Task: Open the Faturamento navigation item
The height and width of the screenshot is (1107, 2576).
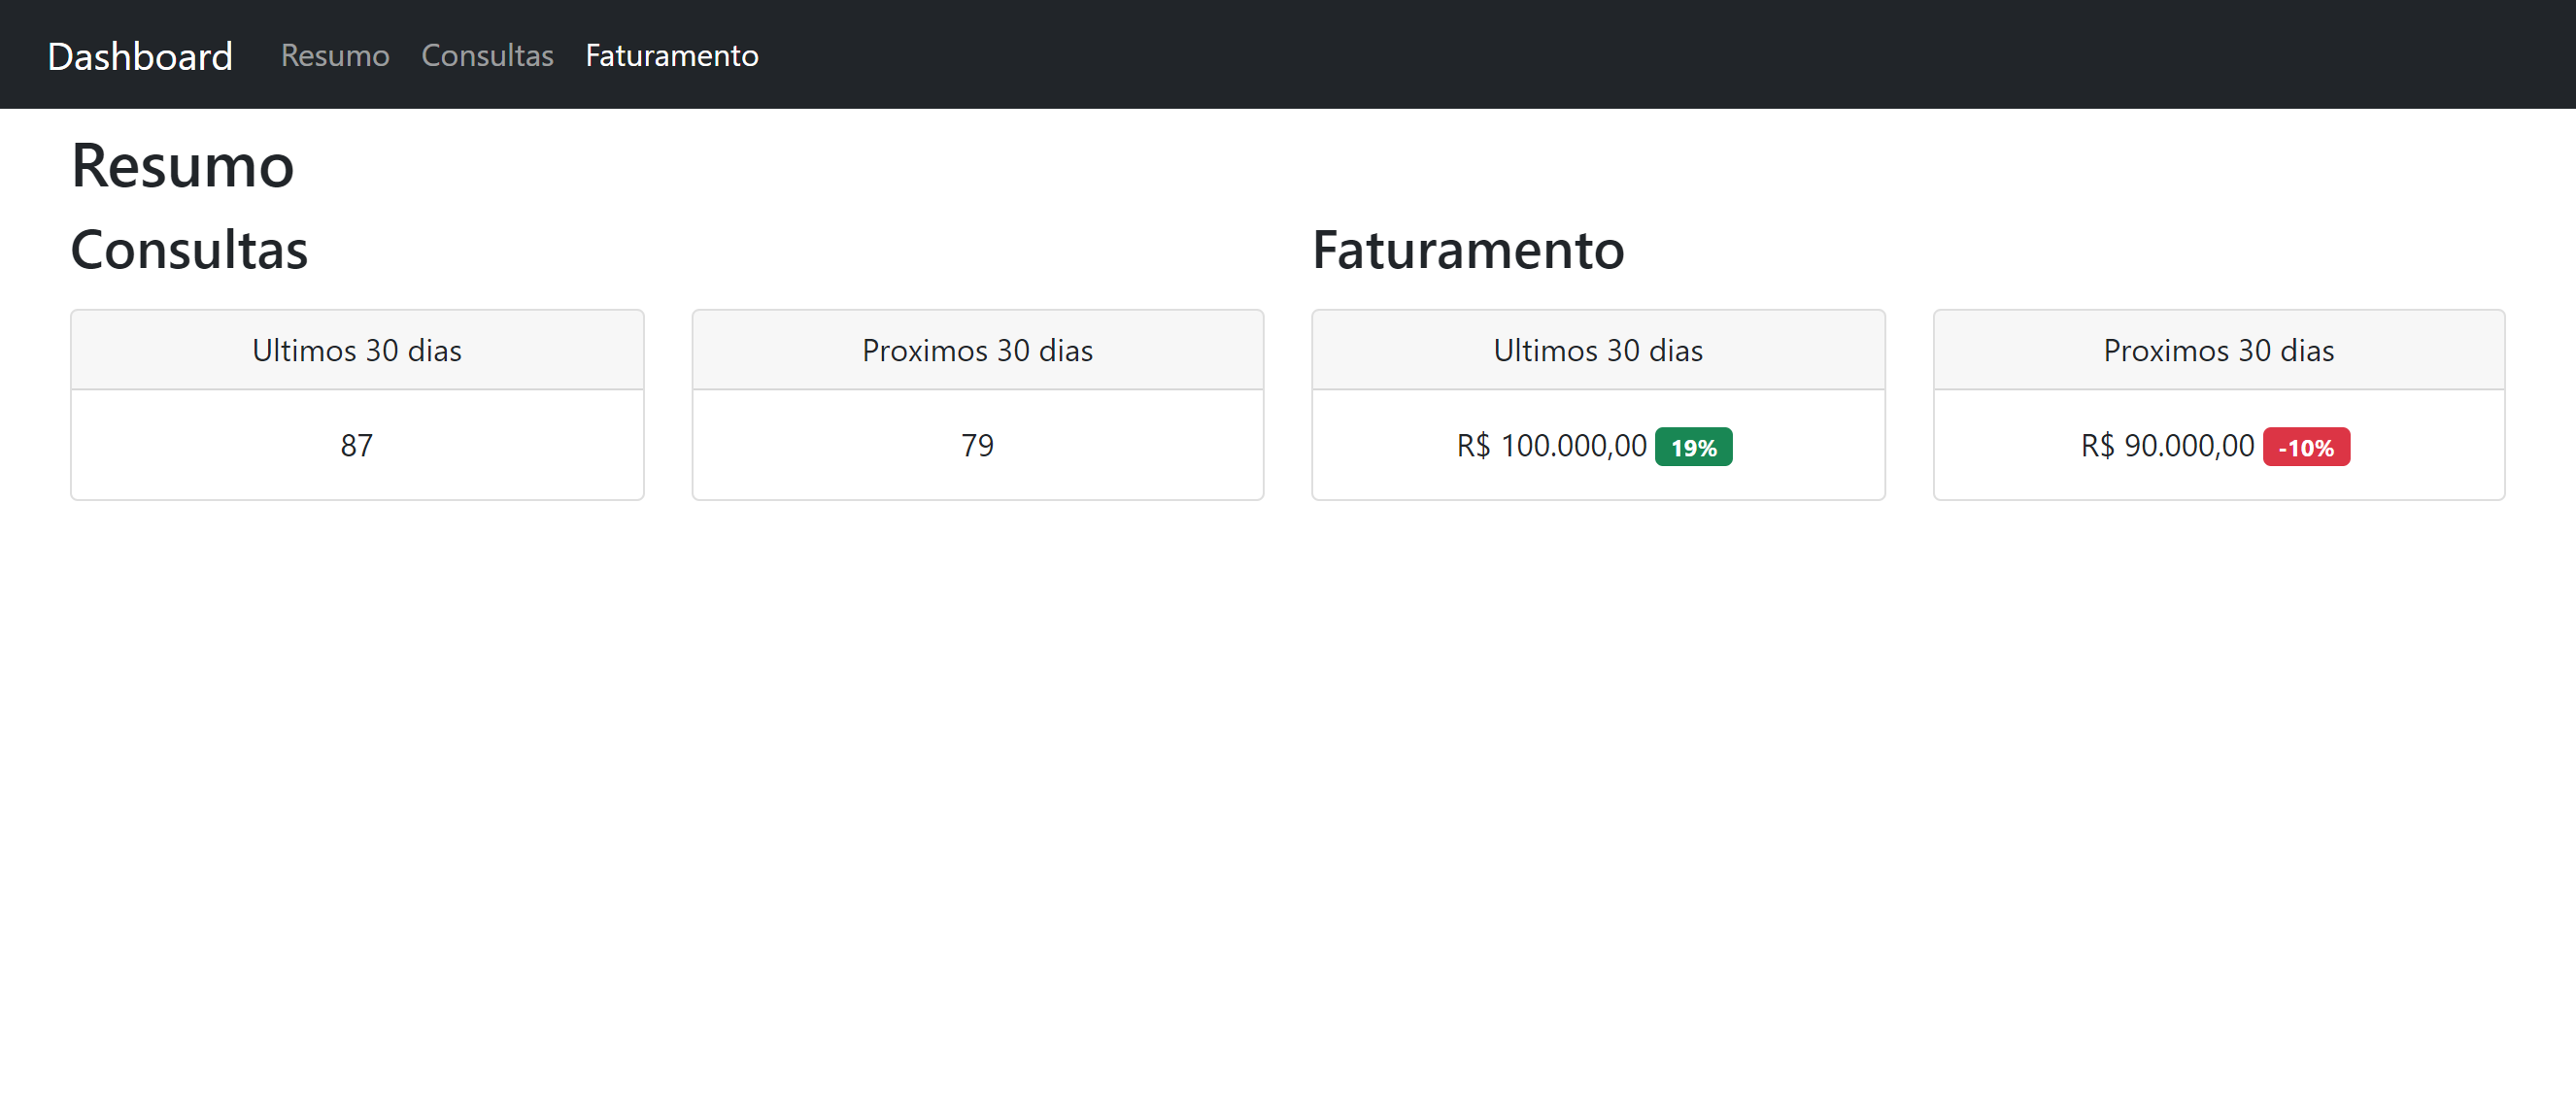Action: pyautogui.click(x=672, y=55)
